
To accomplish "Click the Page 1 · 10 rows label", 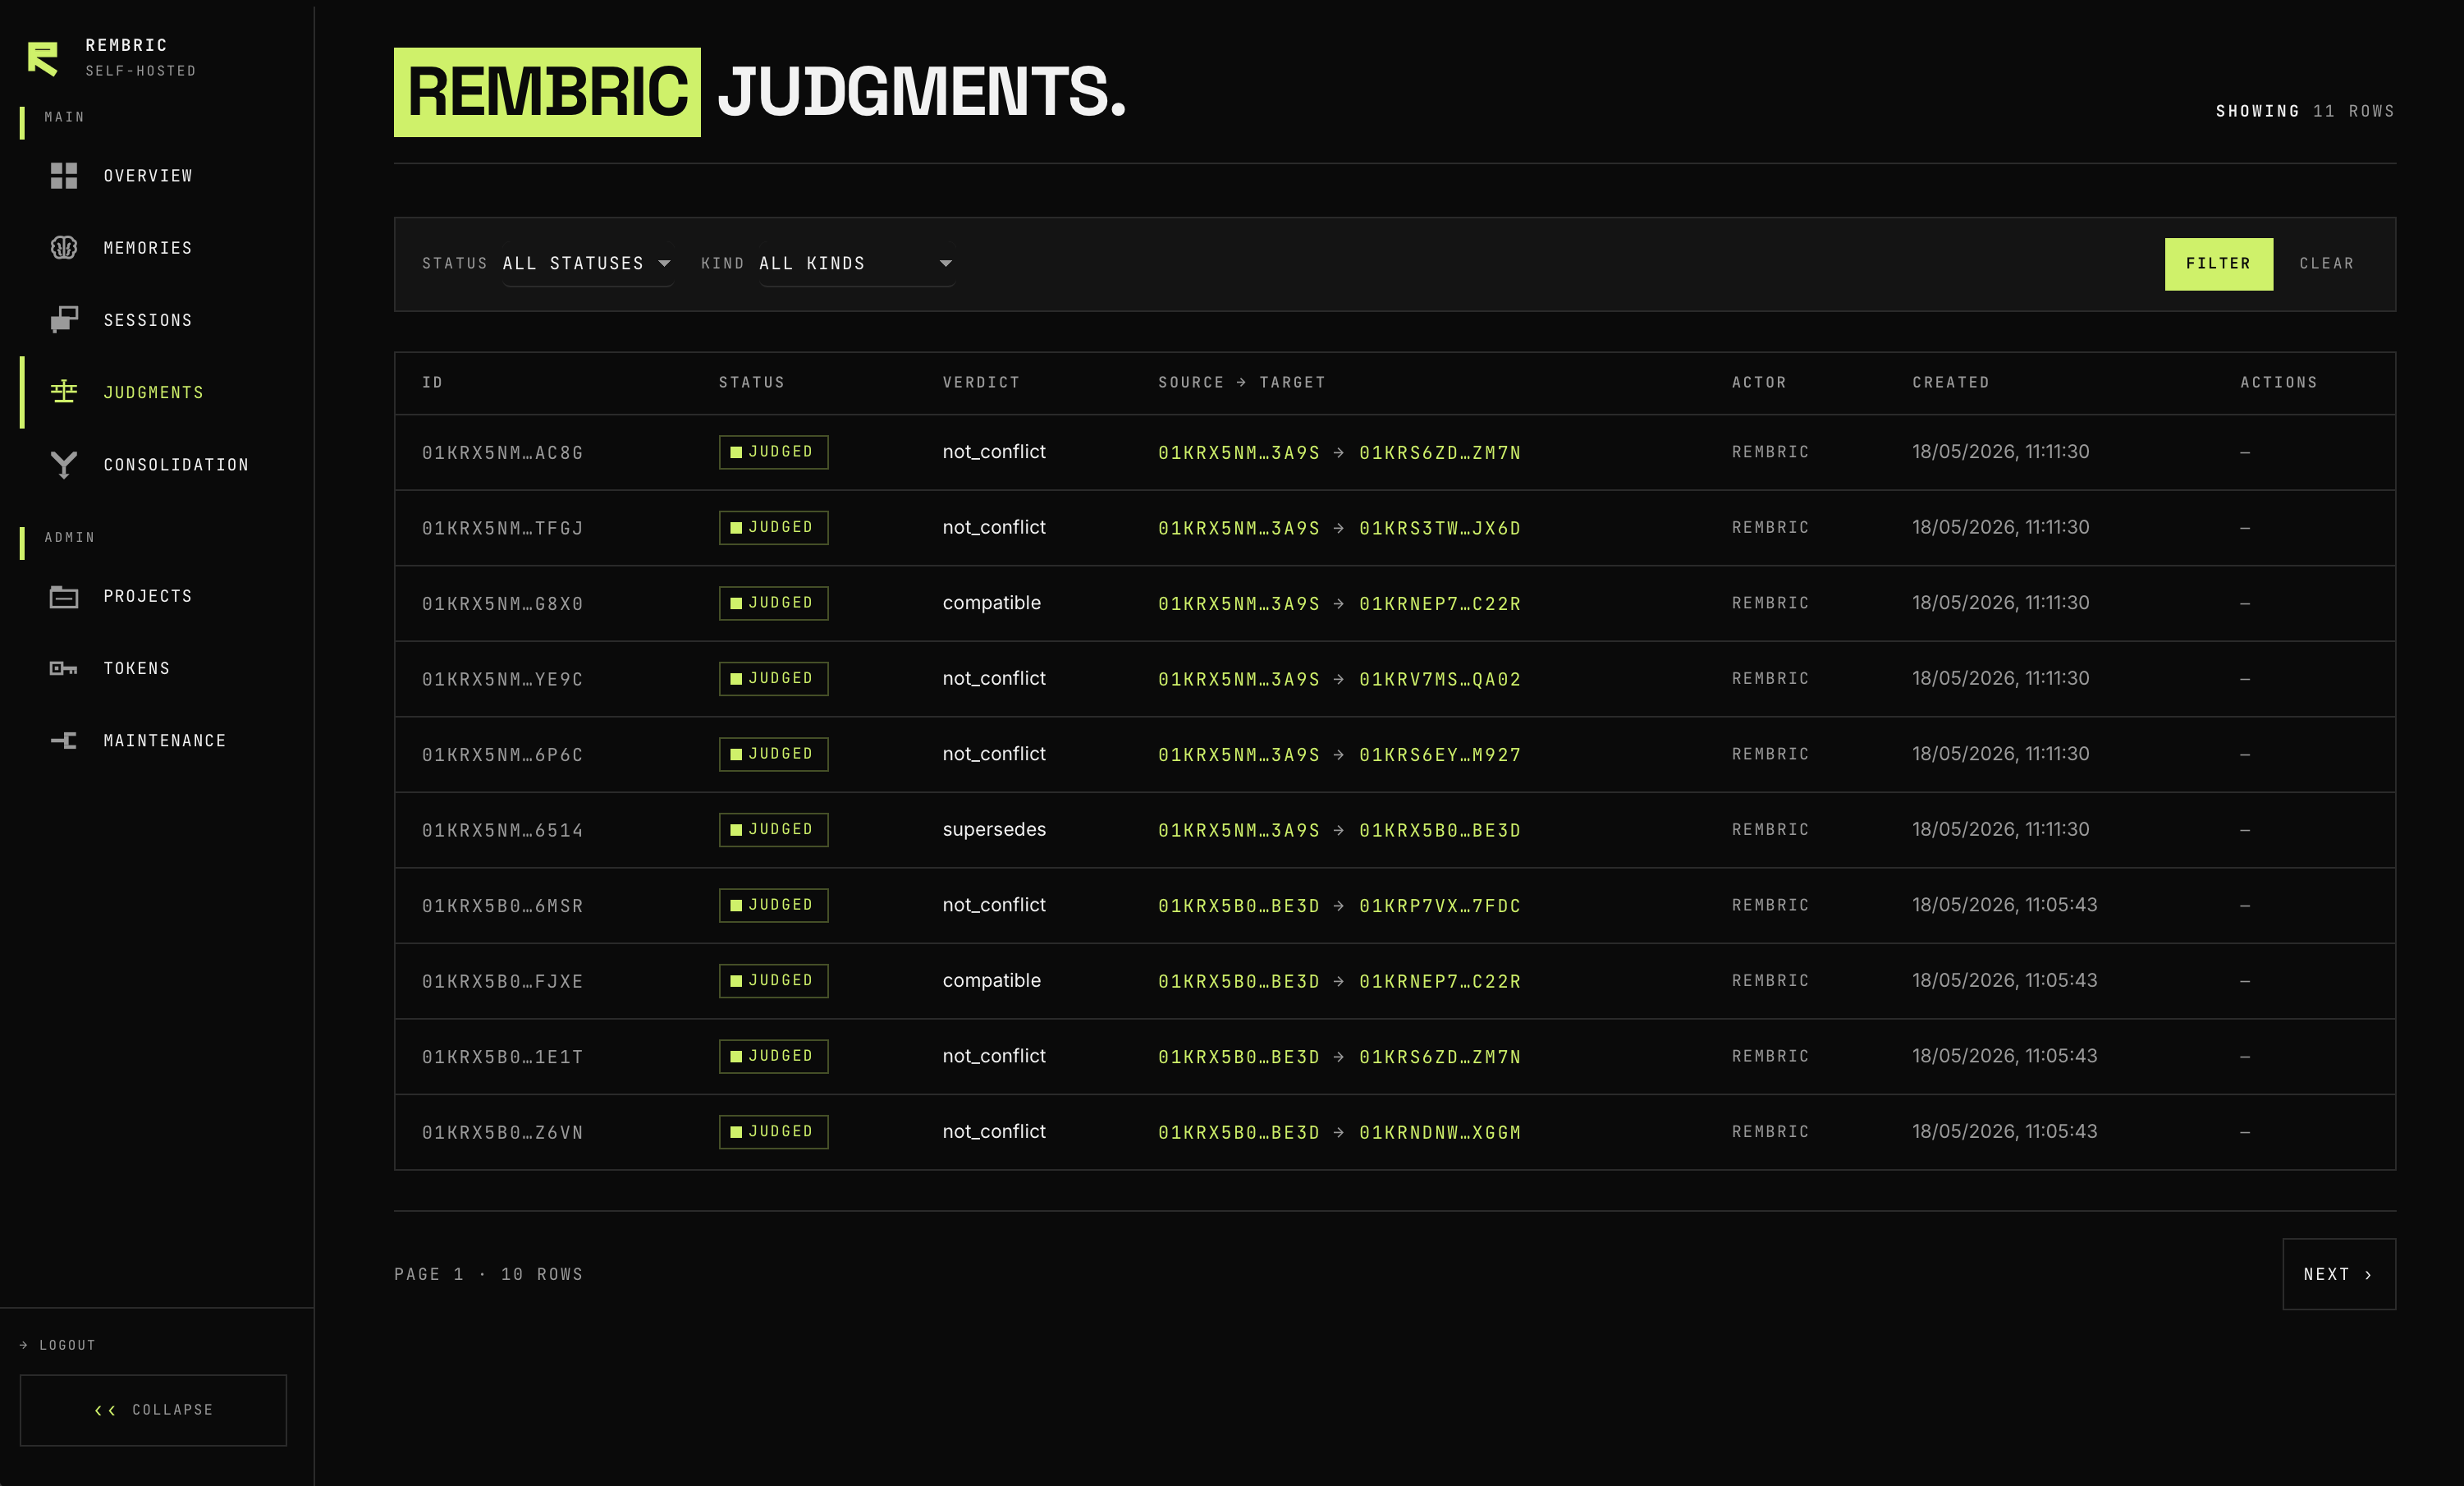I will point(488,1274).
